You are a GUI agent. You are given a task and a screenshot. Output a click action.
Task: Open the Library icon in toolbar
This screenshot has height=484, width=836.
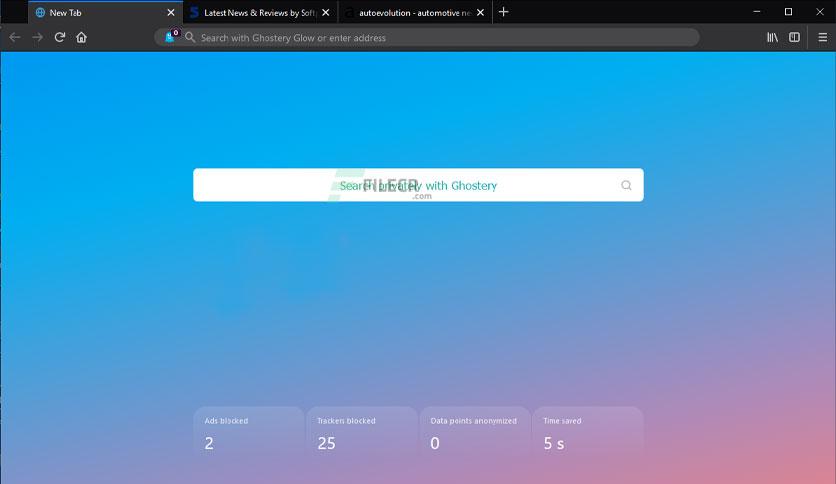[x=772, y=37]
